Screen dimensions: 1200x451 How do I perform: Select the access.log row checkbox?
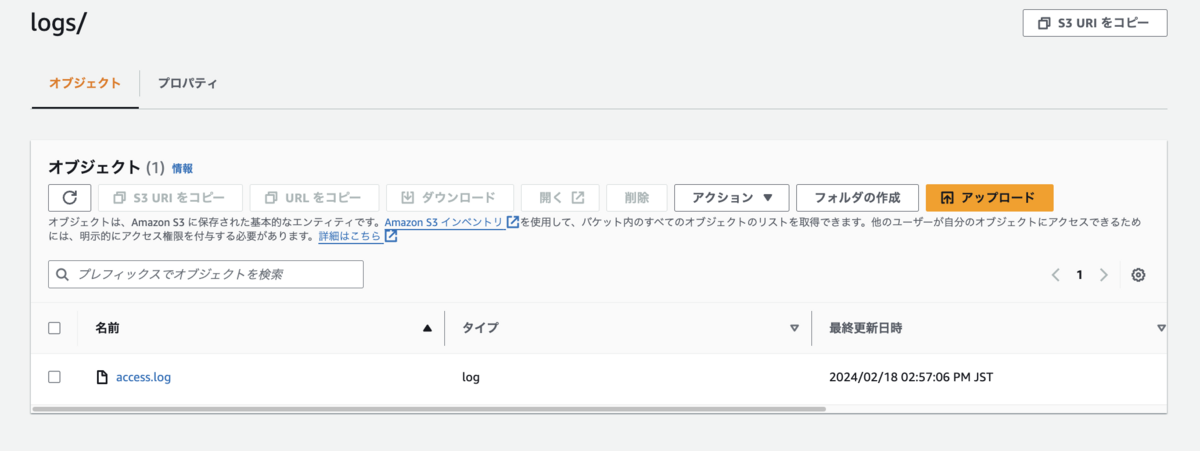tap(55, 377)
